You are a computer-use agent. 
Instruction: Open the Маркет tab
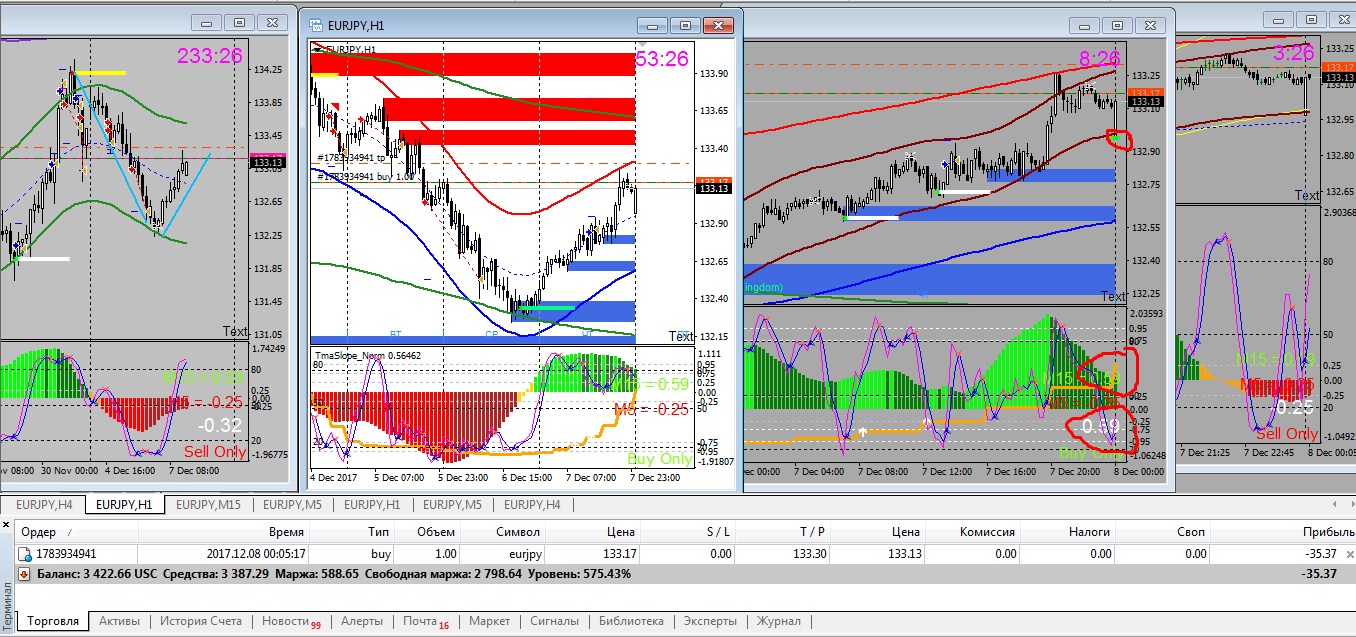point(489,621)
